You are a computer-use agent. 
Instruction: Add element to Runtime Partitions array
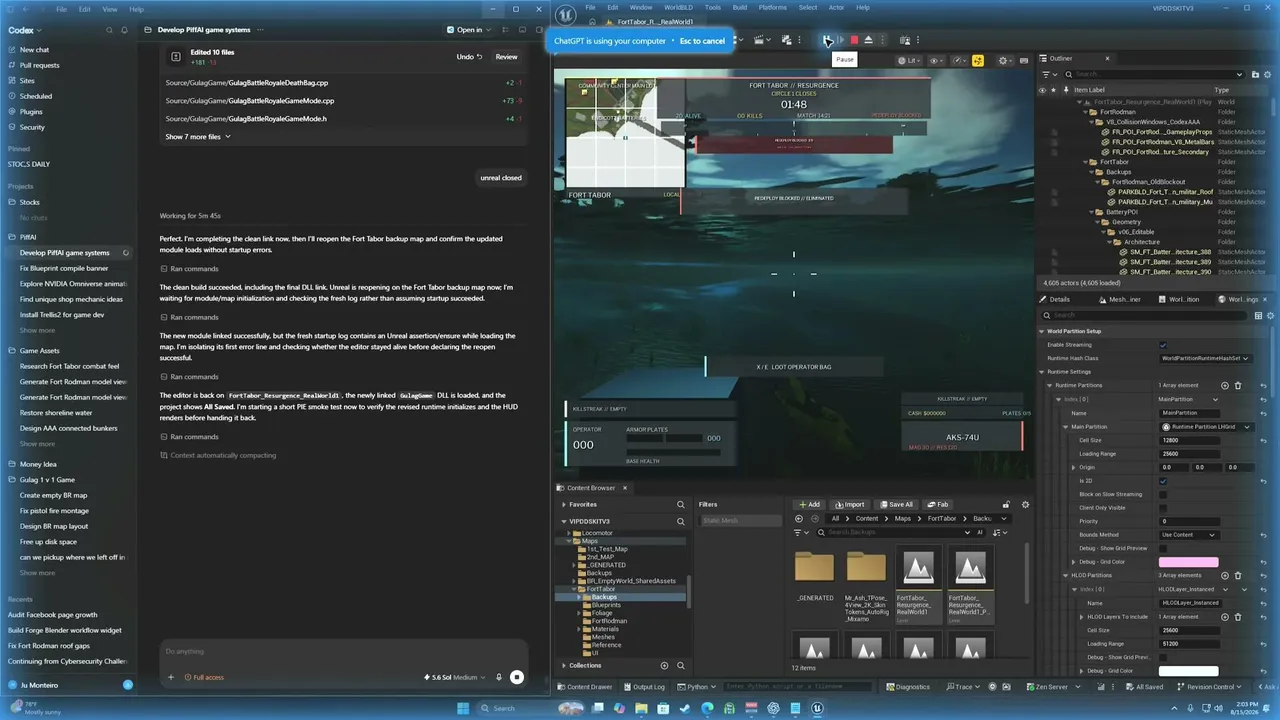pos(1225,385)
